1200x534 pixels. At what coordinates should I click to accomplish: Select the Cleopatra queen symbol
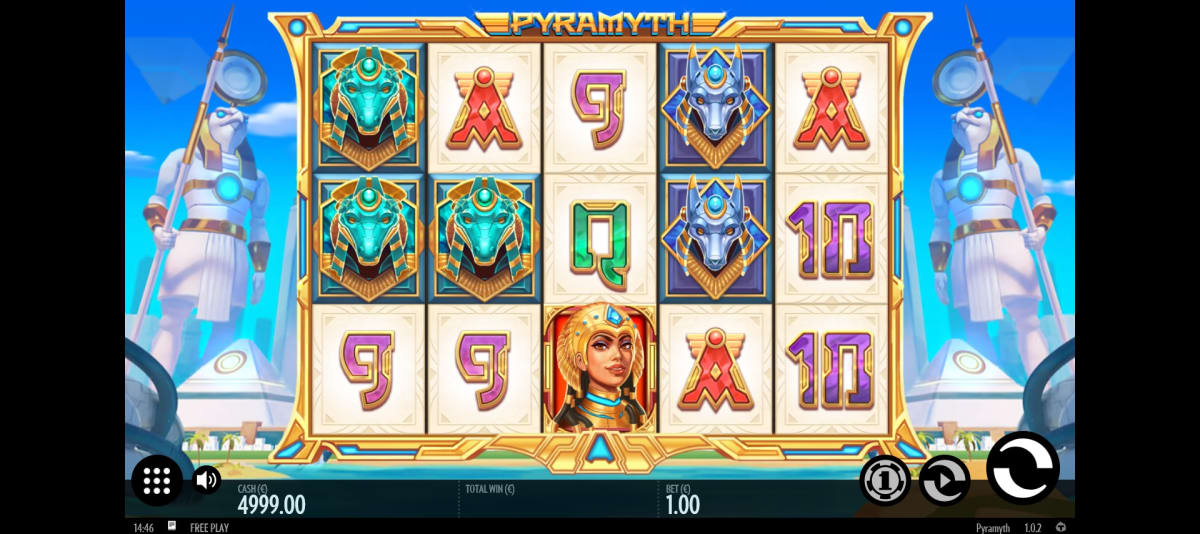pos(600,368)
